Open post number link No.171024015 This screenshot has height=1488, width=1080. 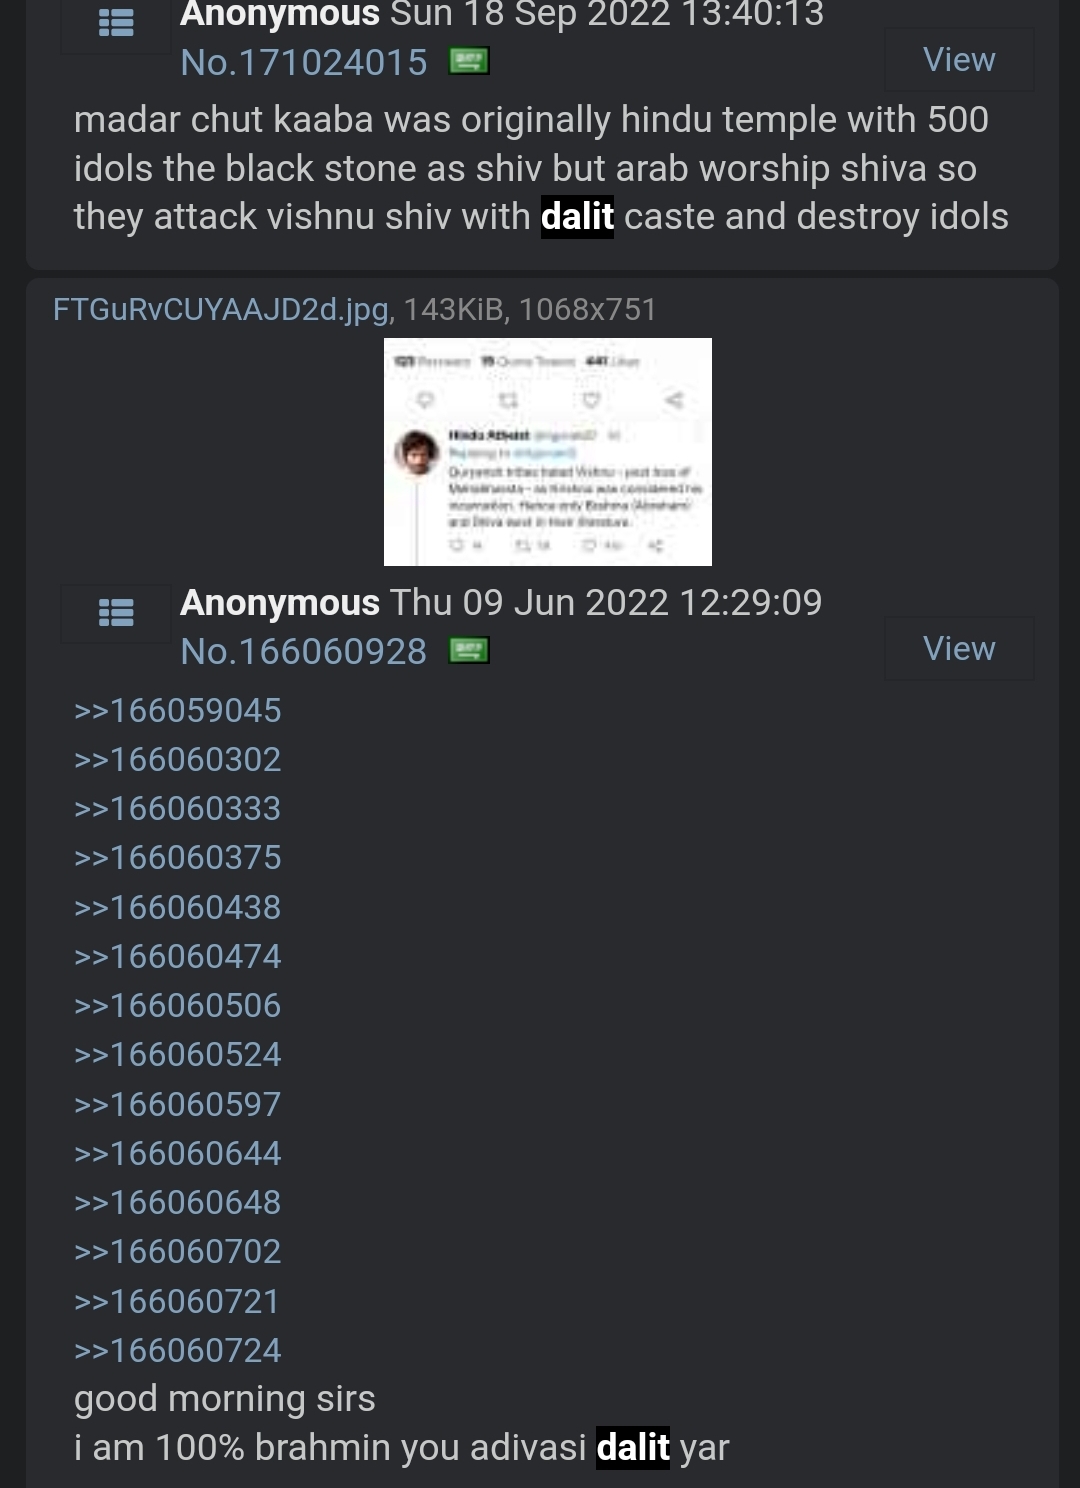pos(304,62)
